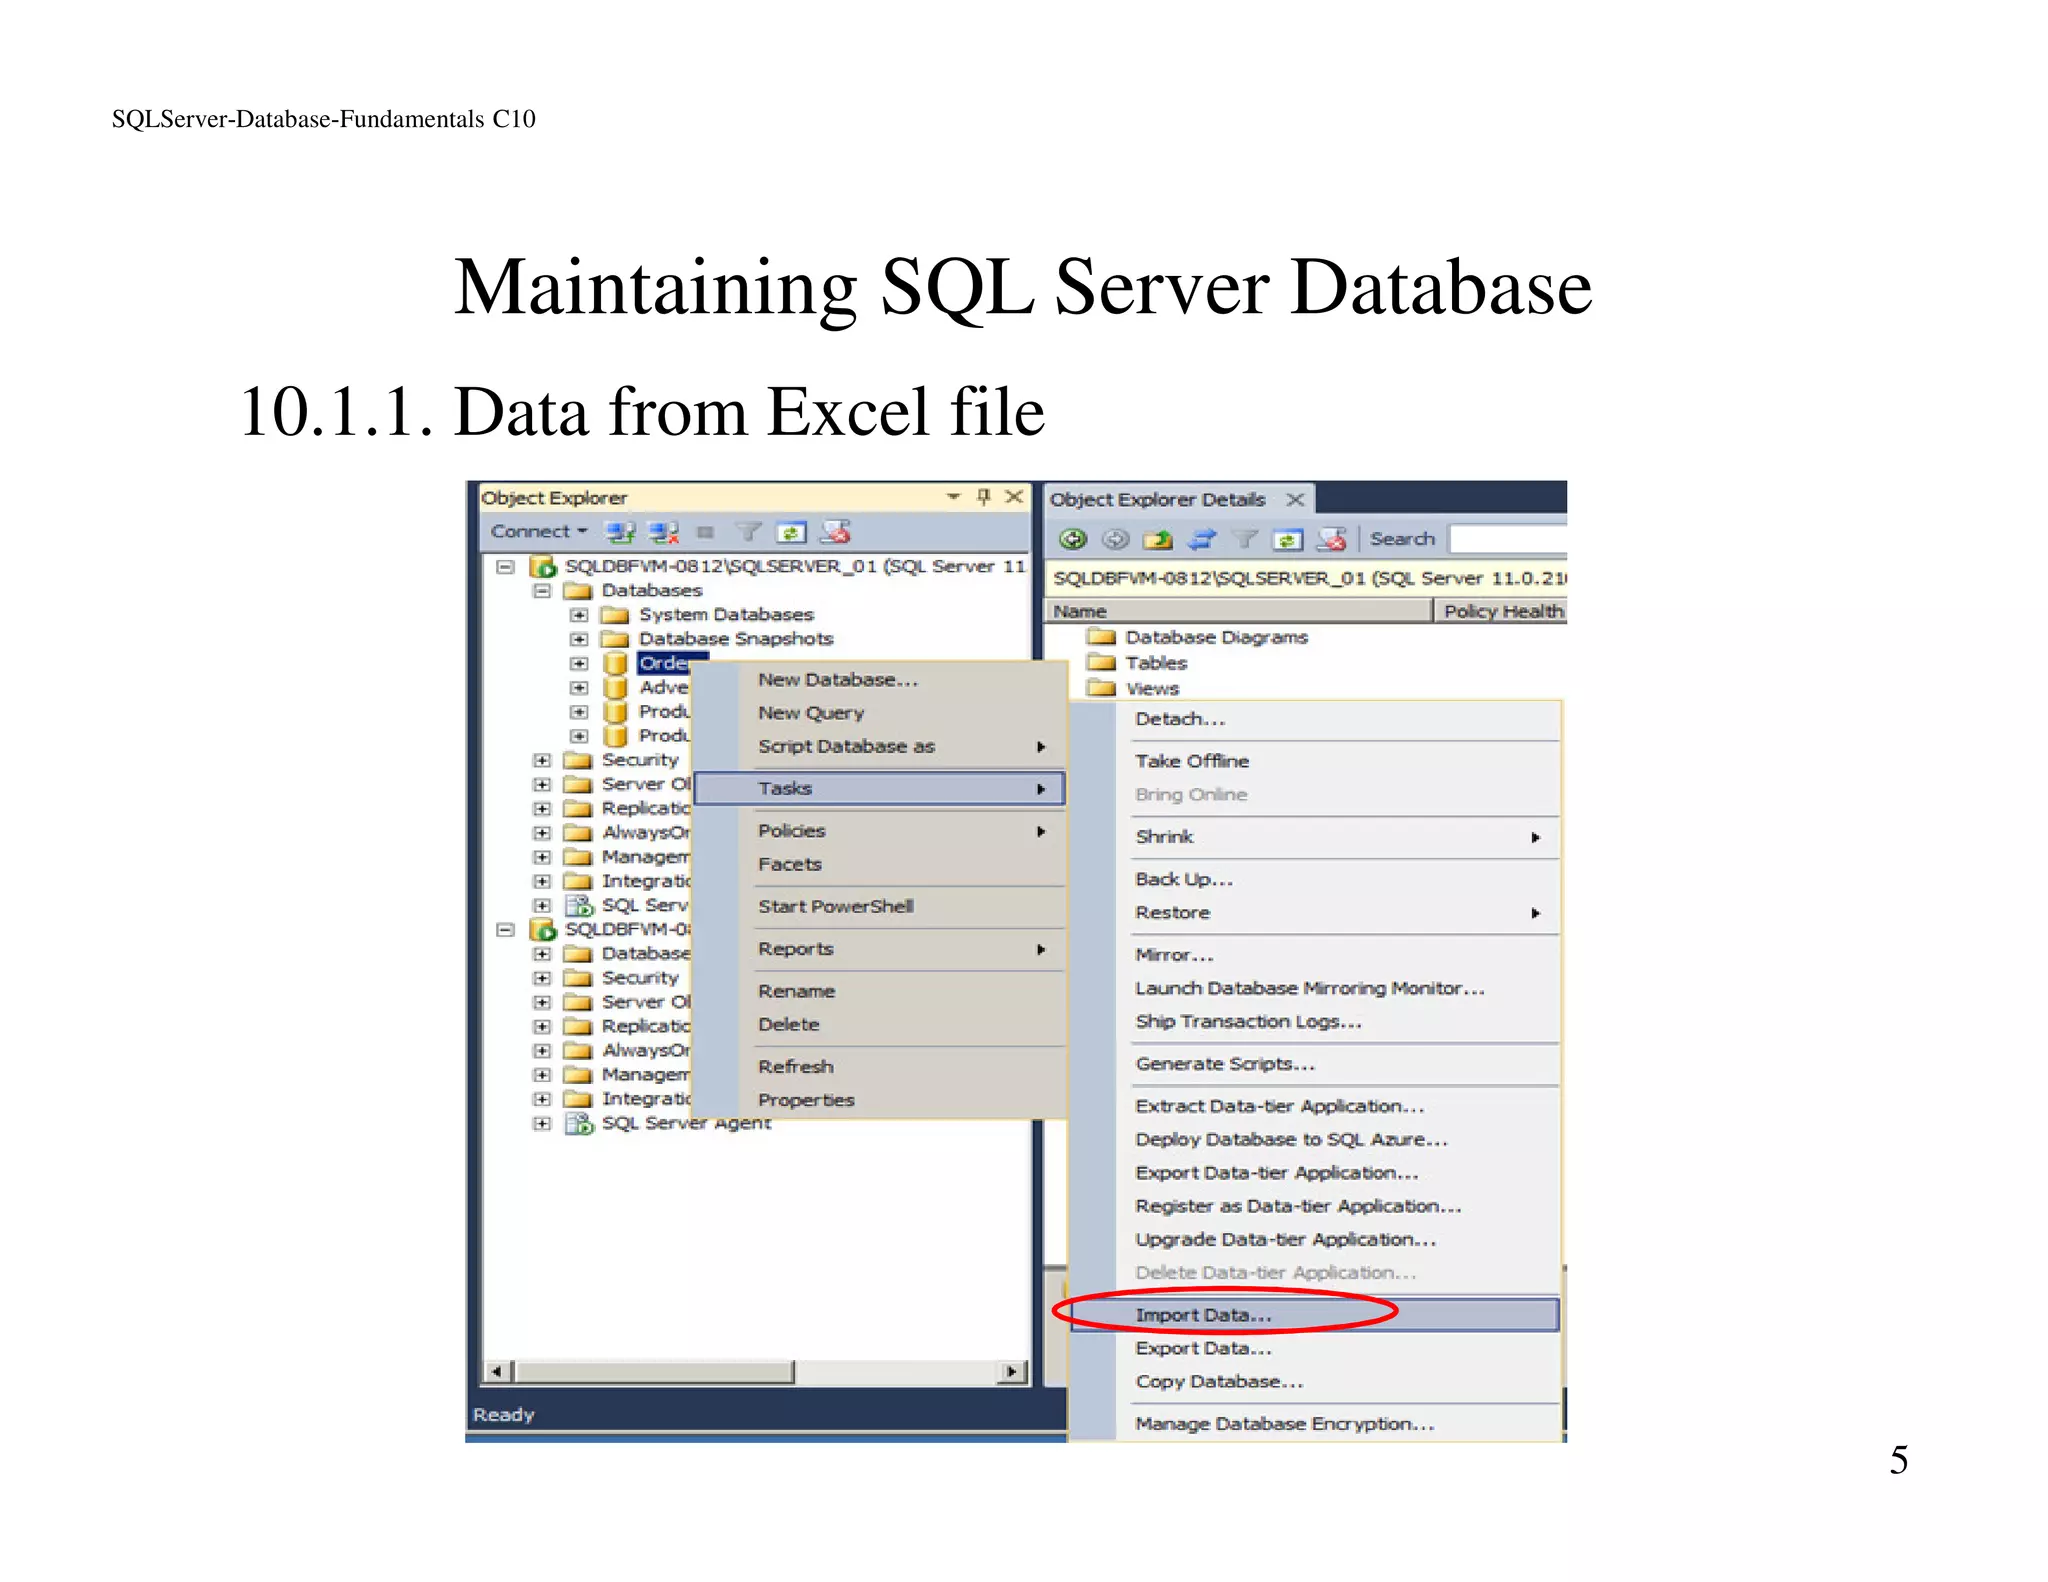The image size is (2048, 1582).
Task: Expand the SQL Server Agent node at bottom
Action: pyautogui.click(x=542, y=1124)
